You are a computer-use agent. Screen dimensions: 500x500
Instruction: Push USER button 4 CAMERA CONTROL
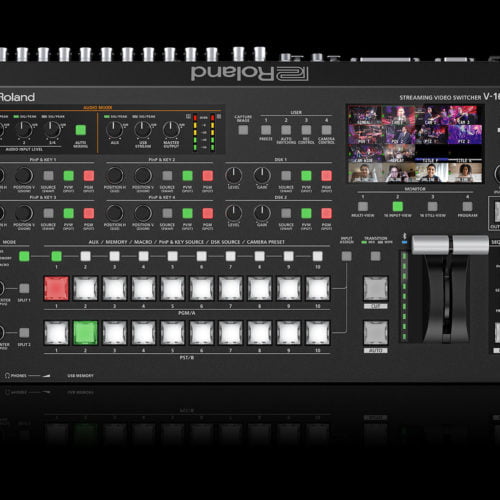[327, 130]
